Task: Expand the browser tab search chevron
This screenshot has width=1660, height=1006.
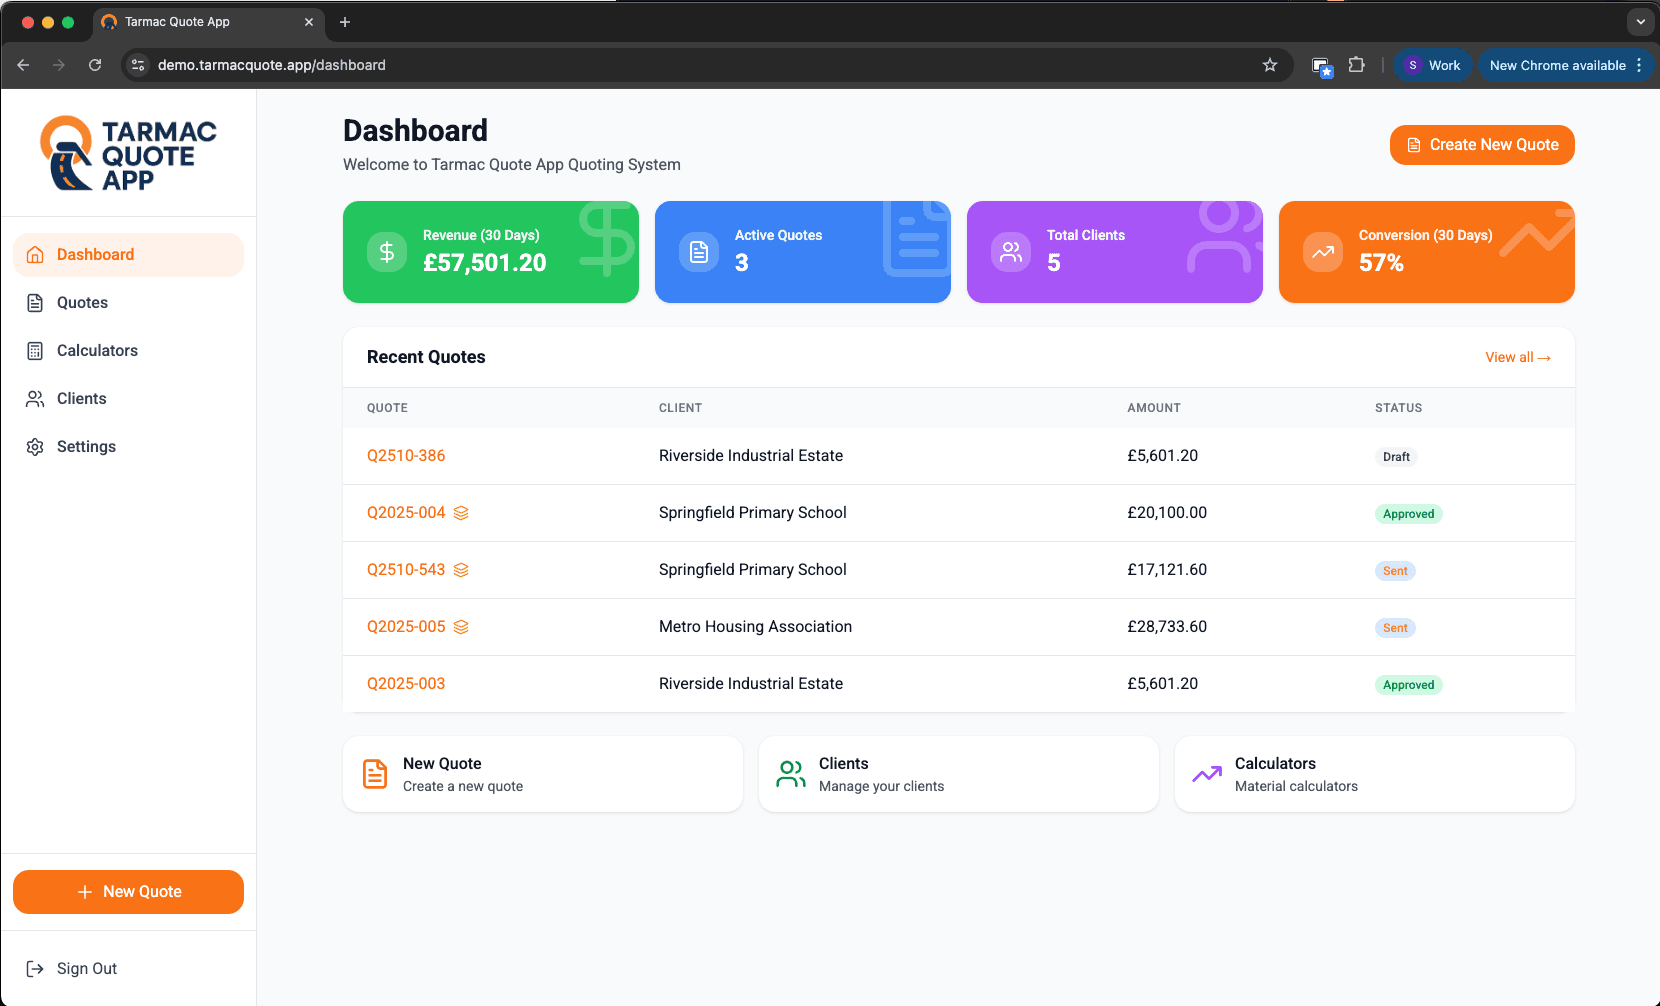Action: click(x=1639, y=21)
